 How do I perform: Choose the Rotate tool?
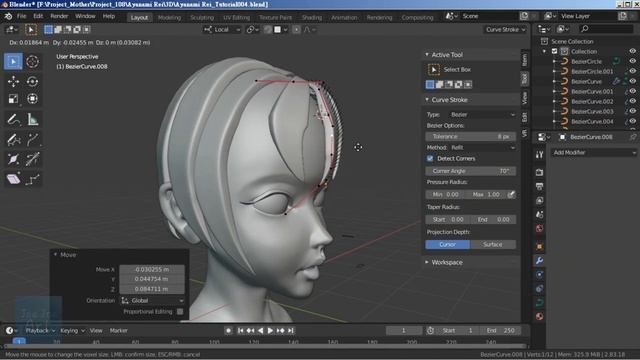click(33, 82)
